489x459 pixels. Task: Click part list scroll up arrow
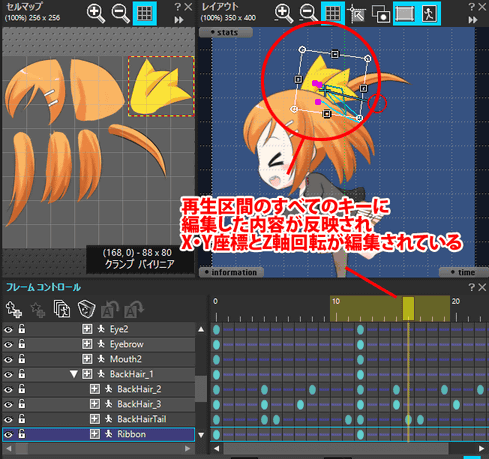click(x=201, y=329)
